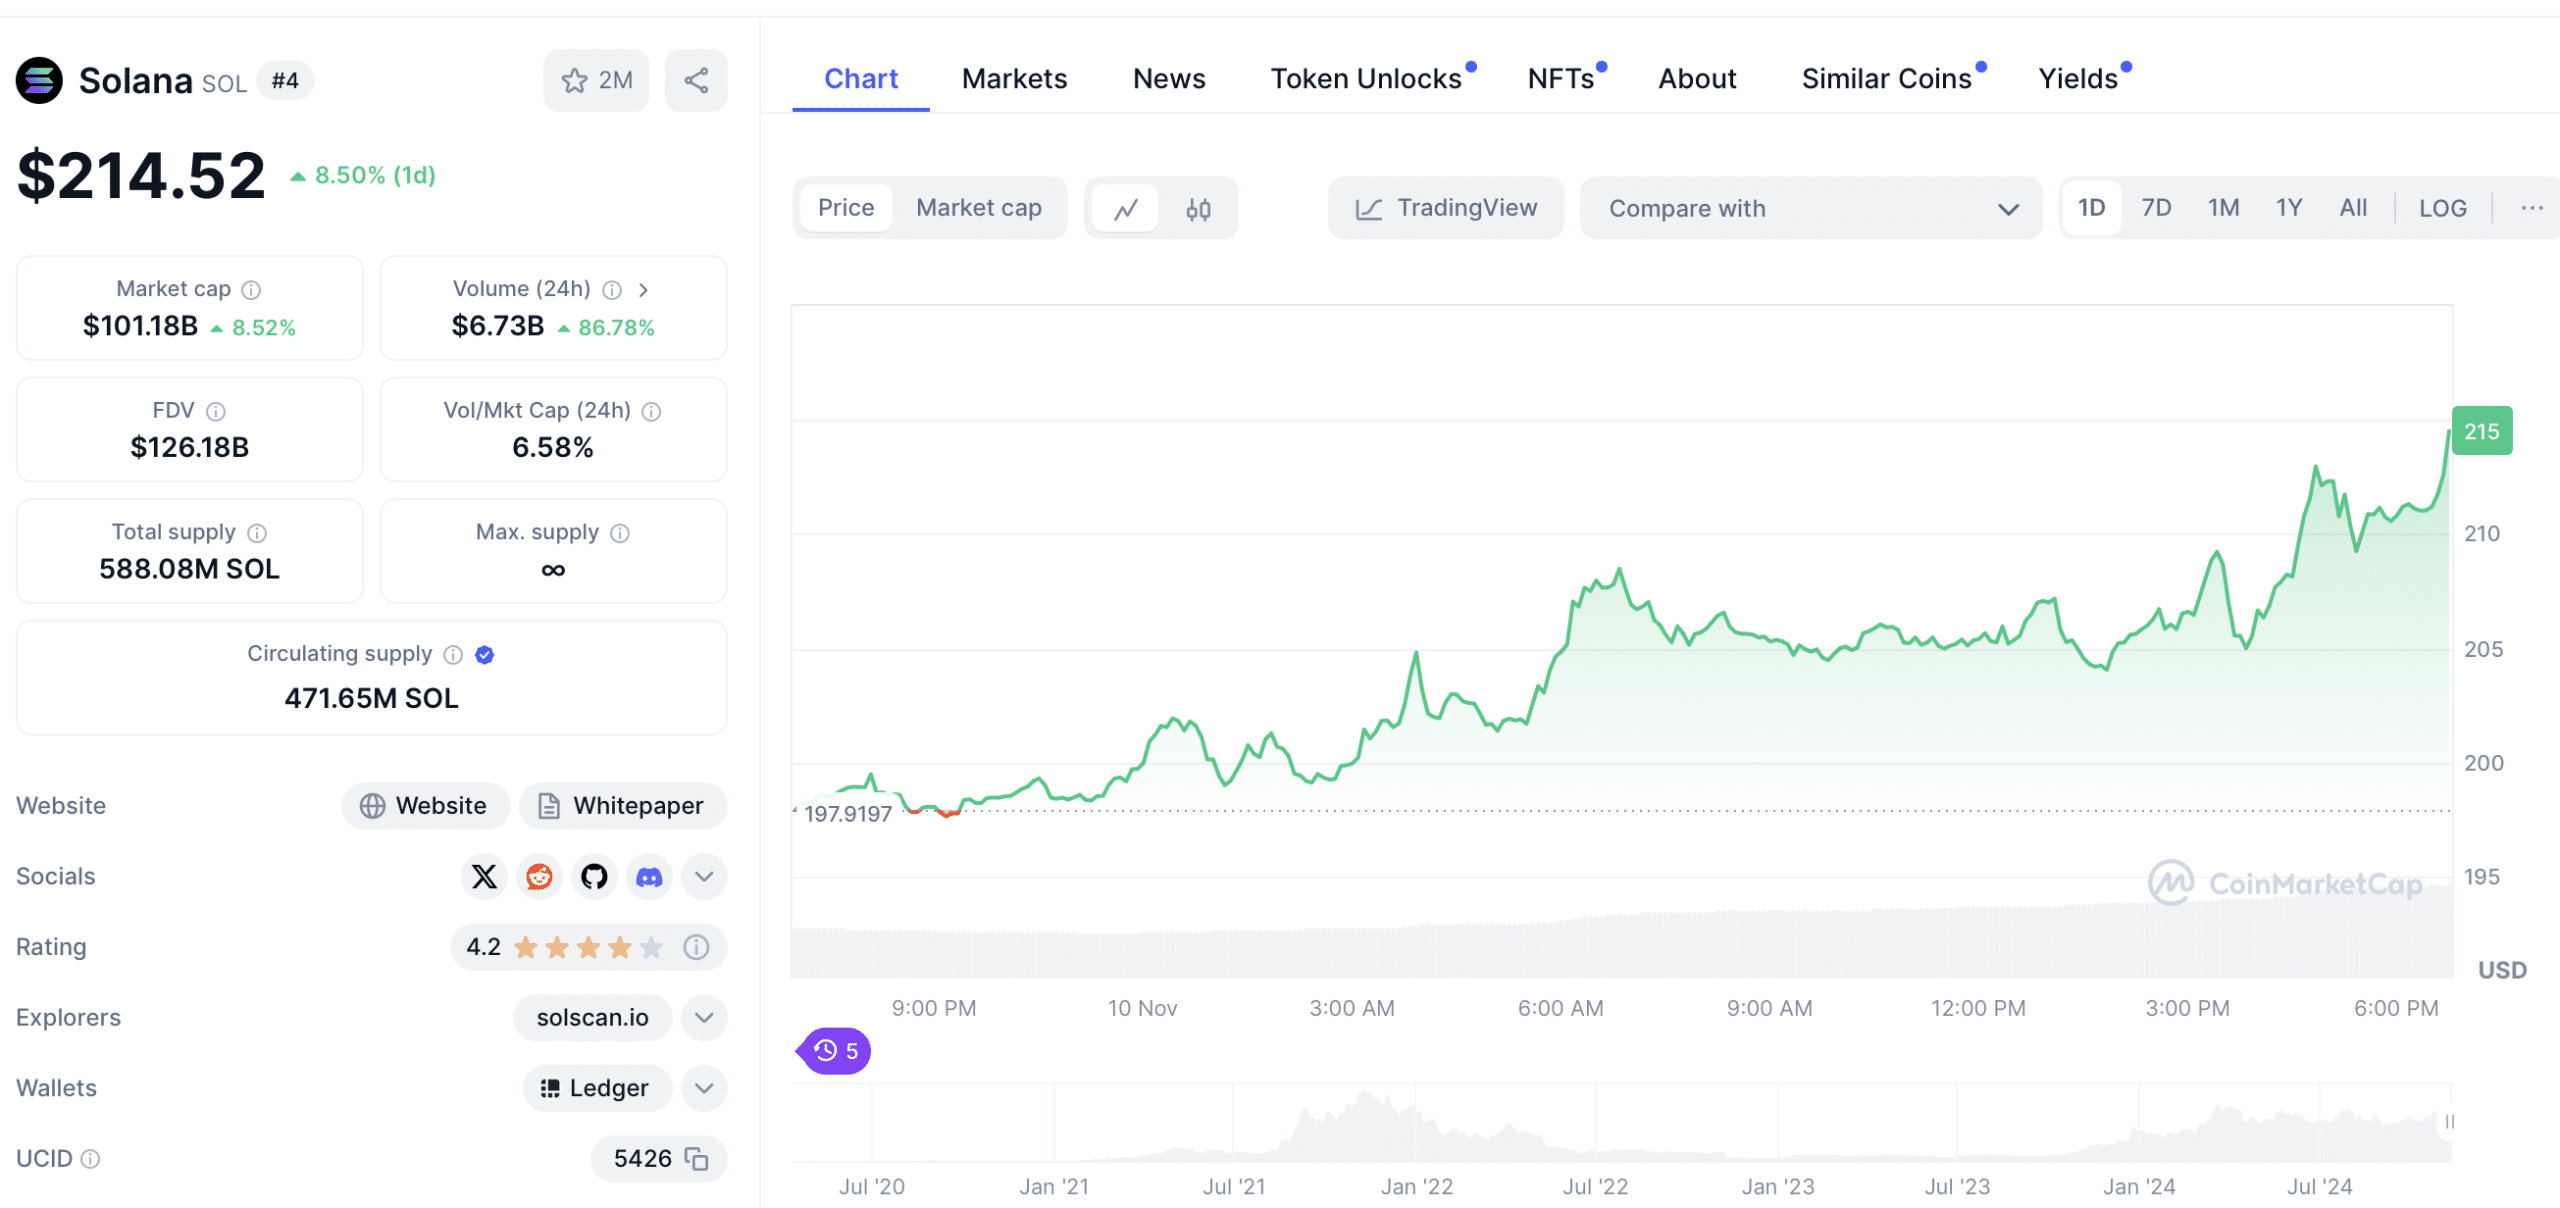The height and width of the screenshot is (1208, 2560).
Task: Open the NFTs tab
Action: tap(1561, 79)
